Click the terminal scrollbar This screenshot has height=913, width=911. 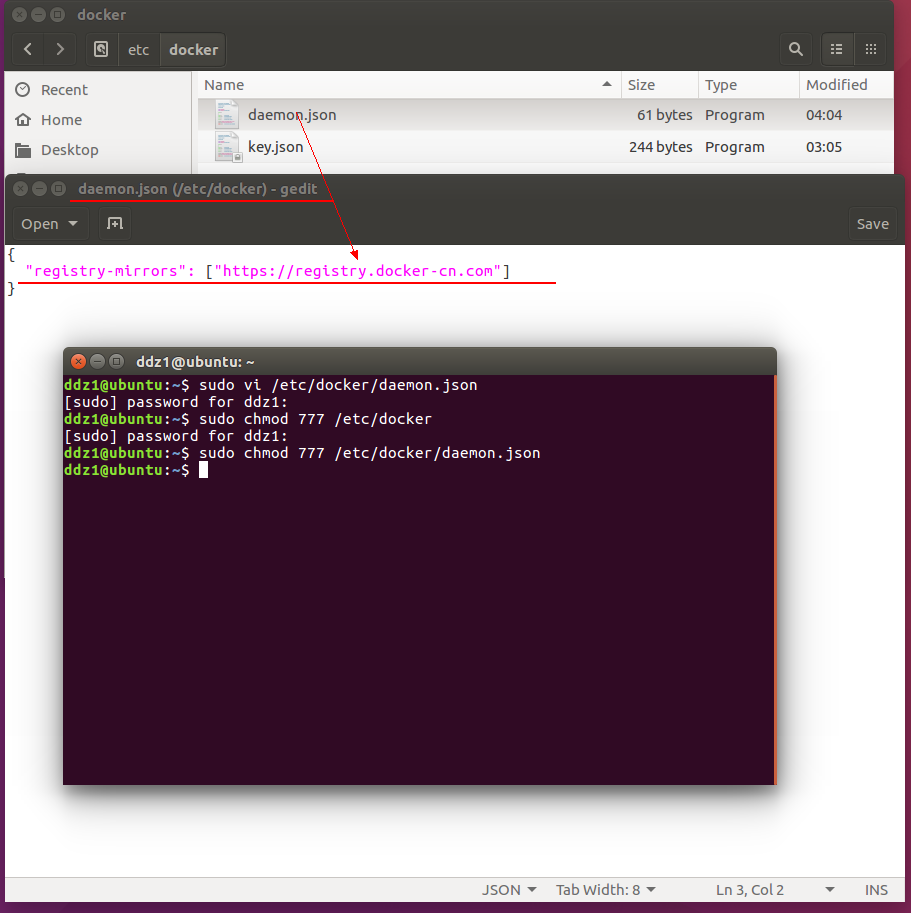pyautogui.click(x=775, y=579)
